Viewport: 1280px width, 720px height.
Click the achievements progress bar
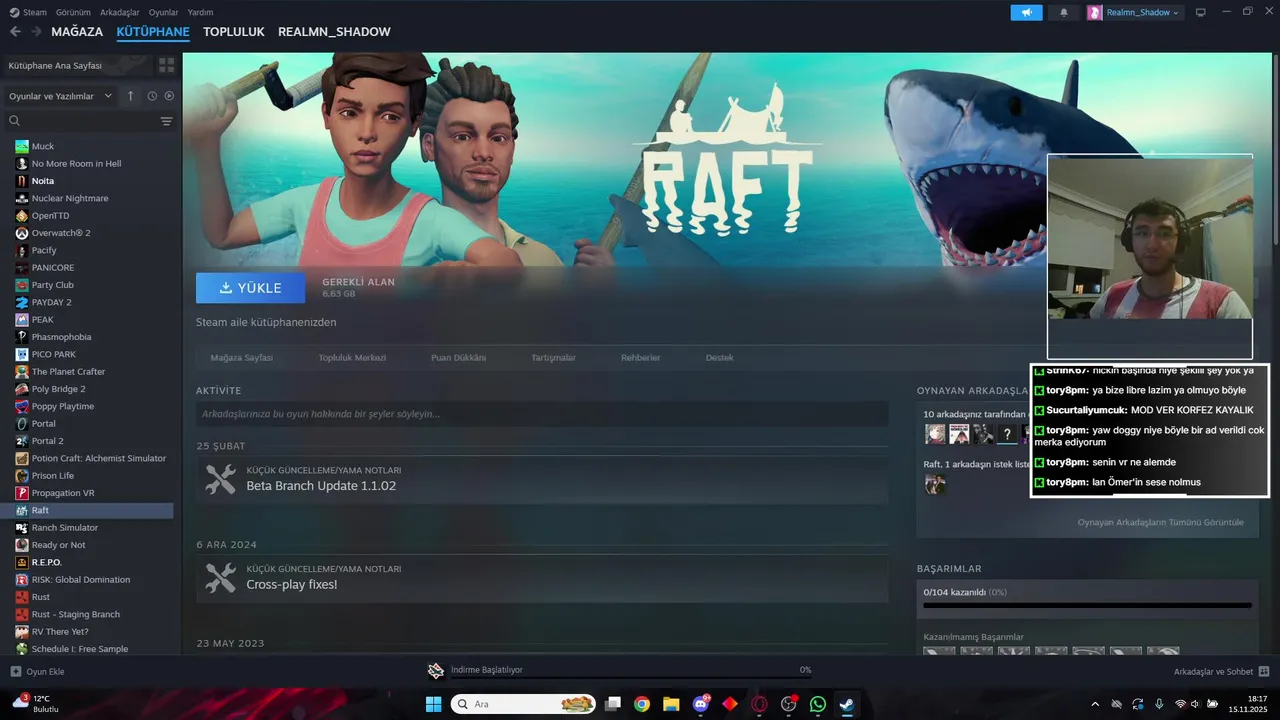[1087, 605]
